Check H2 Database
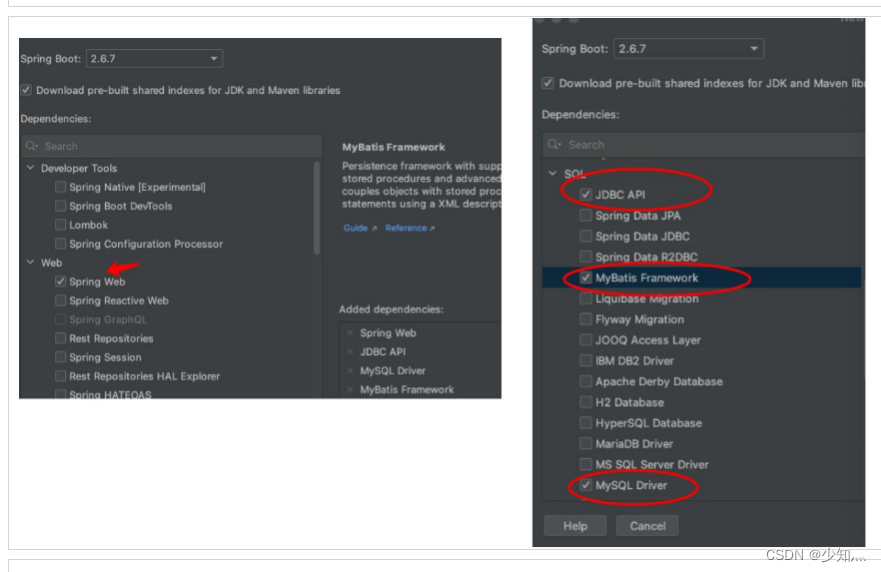 tap(585, 402)
